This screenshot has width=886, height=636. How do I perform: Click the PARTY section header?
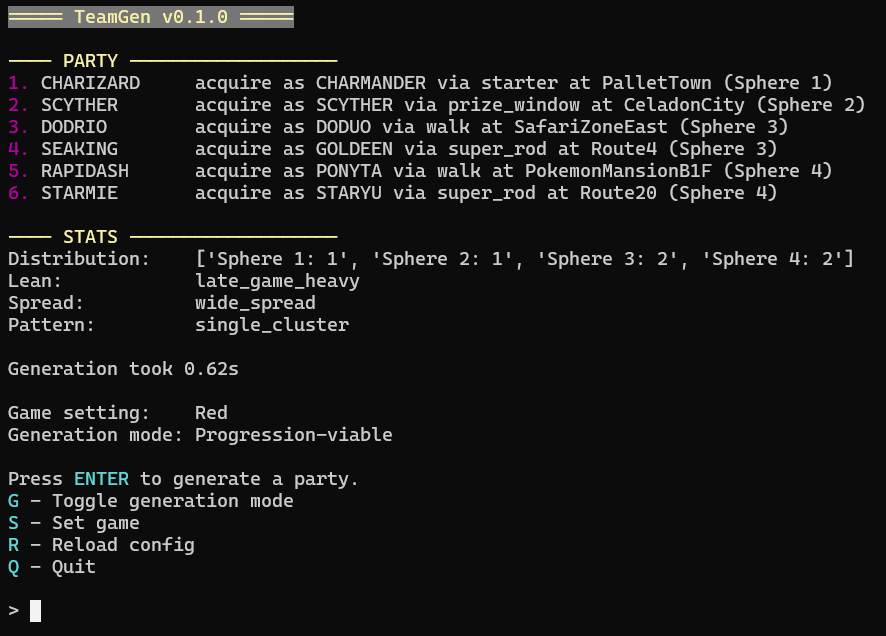pyautogui.click(x=90, y=60)
